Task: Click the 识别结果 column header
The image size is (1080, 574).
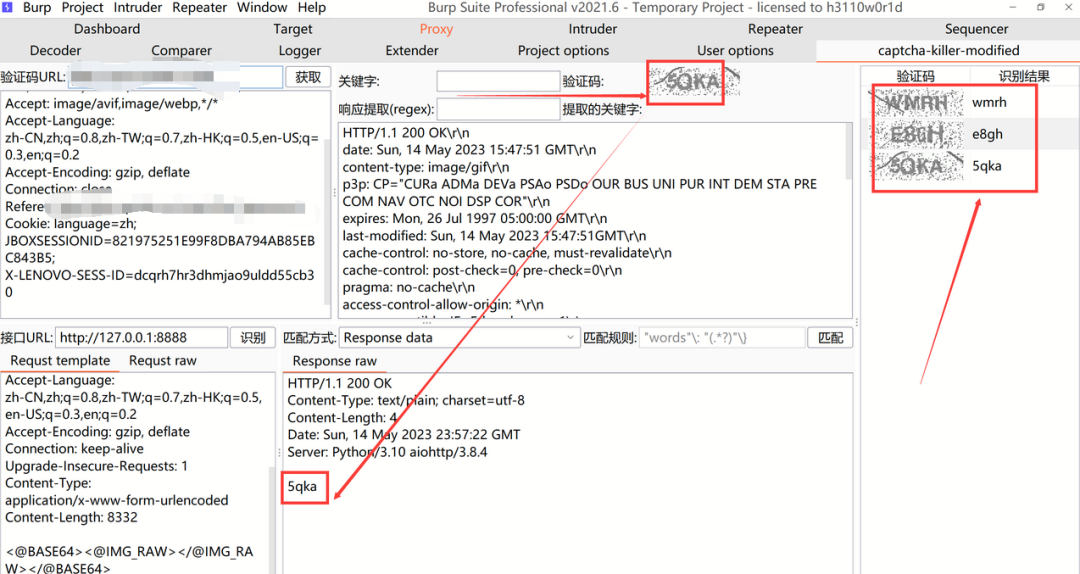Action: point(1024,76)
